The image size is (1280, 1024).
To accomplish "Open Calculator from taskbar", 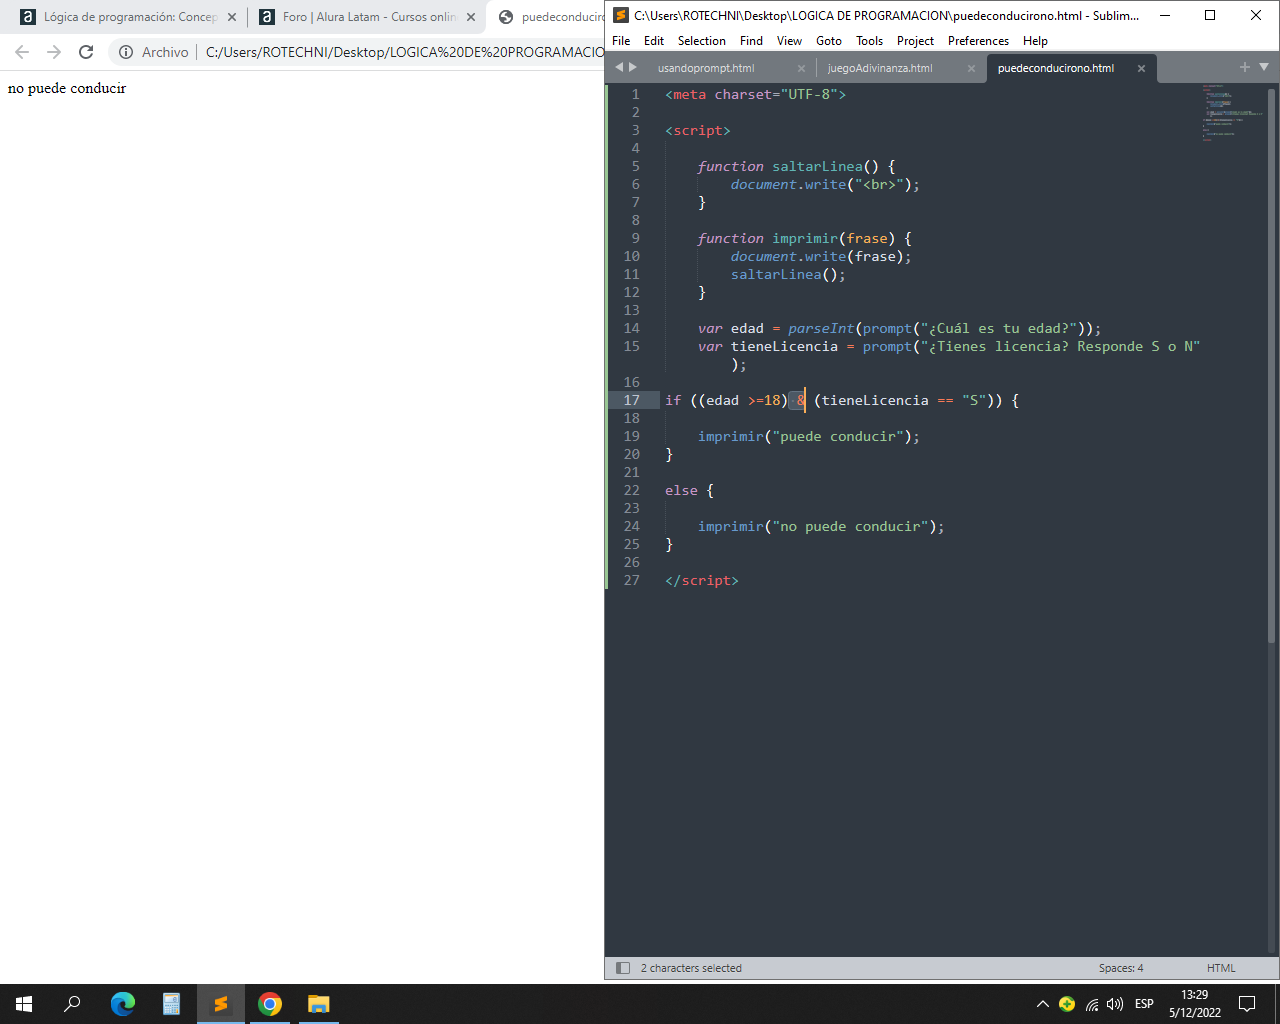I will point(171,1004).
